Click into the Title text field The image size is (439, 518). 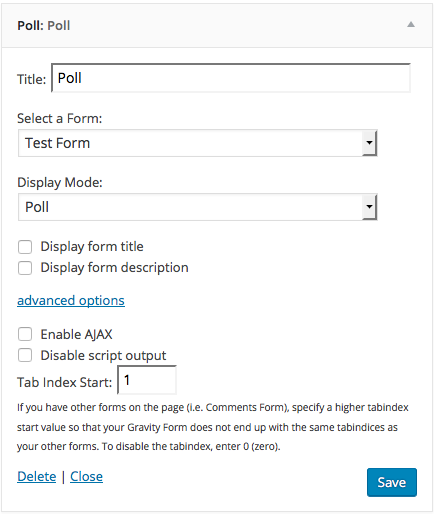231,78
